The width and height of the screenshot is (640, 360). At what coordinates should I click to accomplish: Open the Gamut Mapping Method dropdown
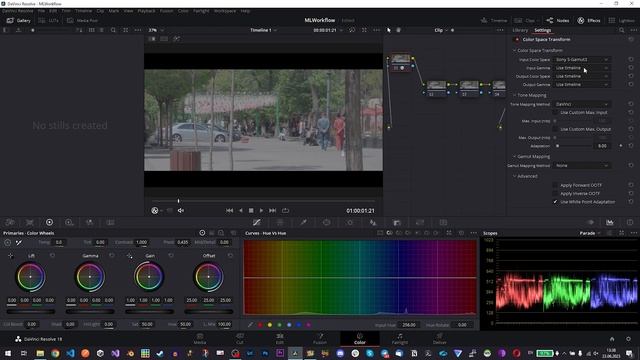click(582, 166)
